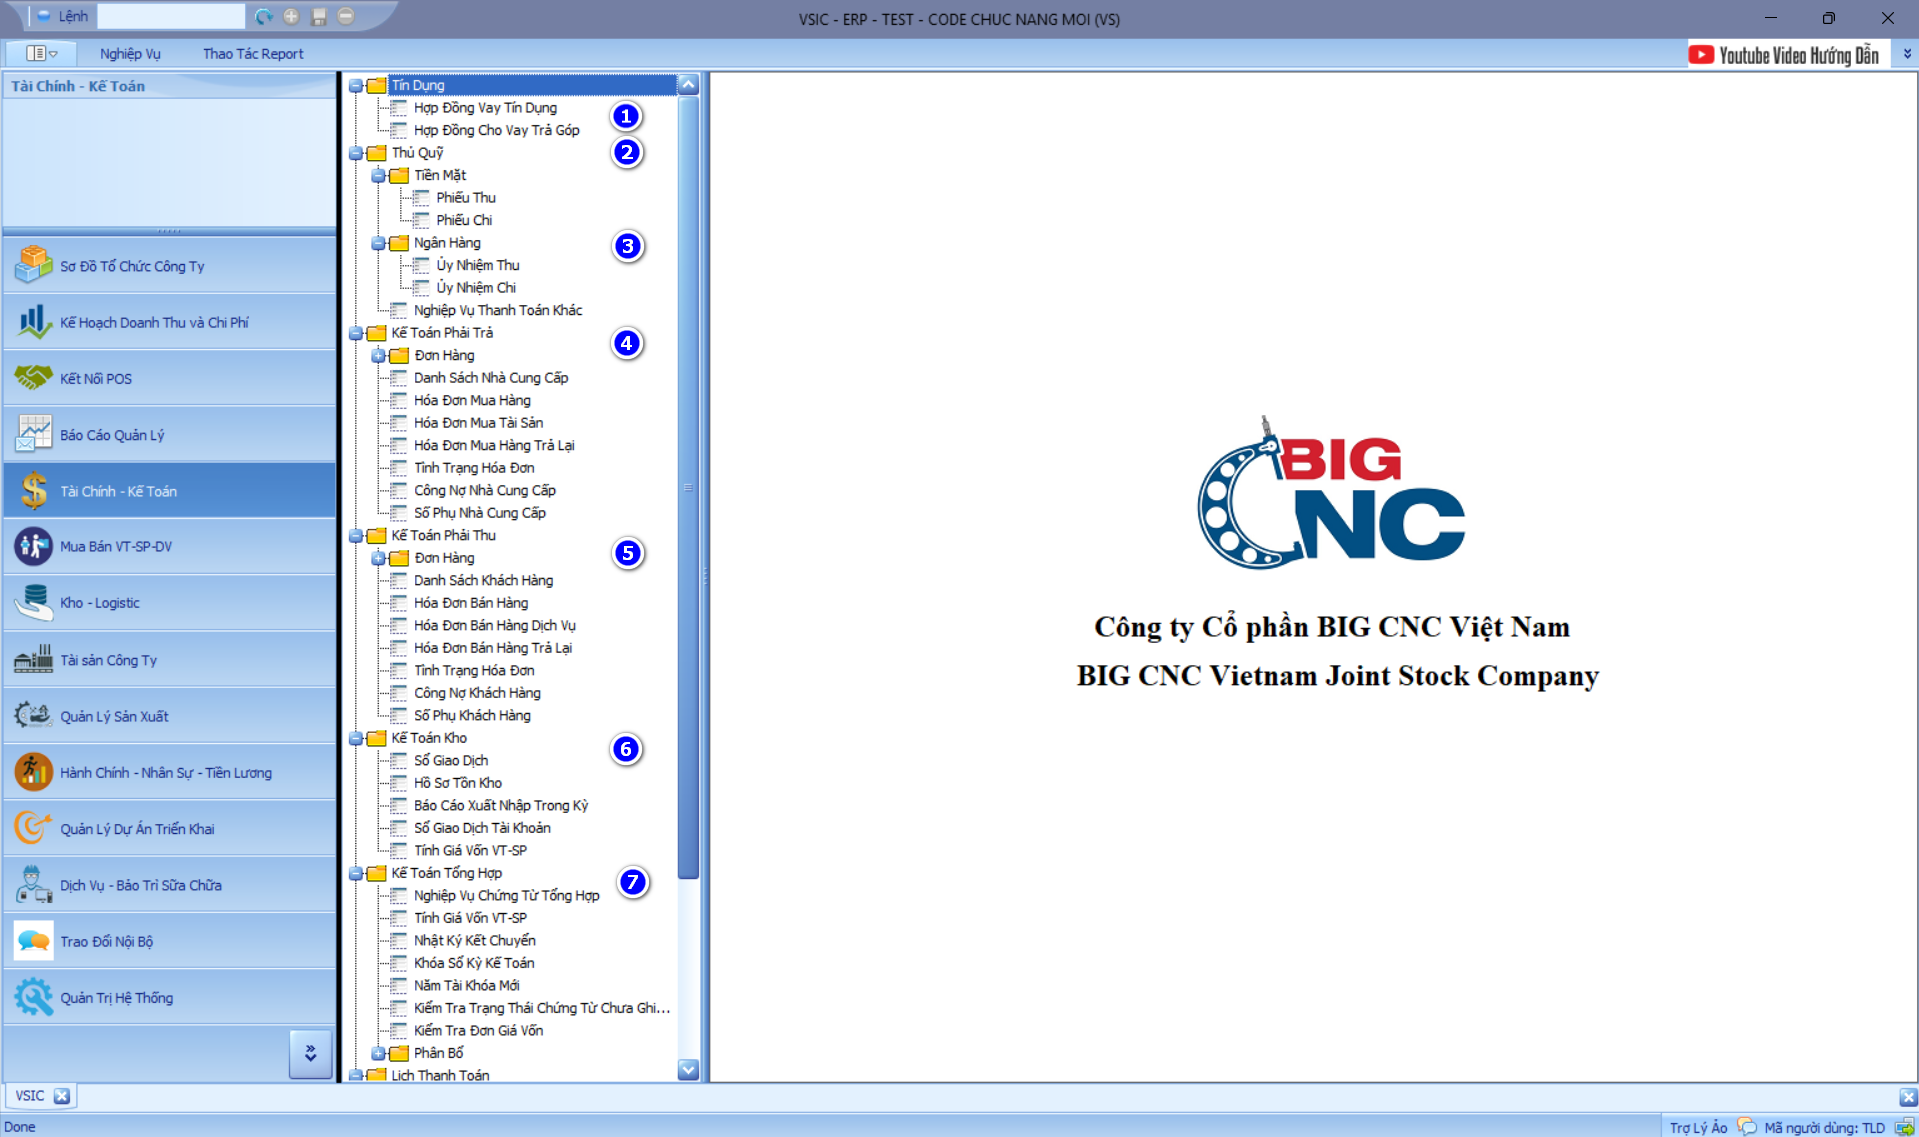Open Hóa Đơn Bán Hàng entry
Image resolution: width=1919 pixels, height=1137 pixels.
click(x=471, y=603)
